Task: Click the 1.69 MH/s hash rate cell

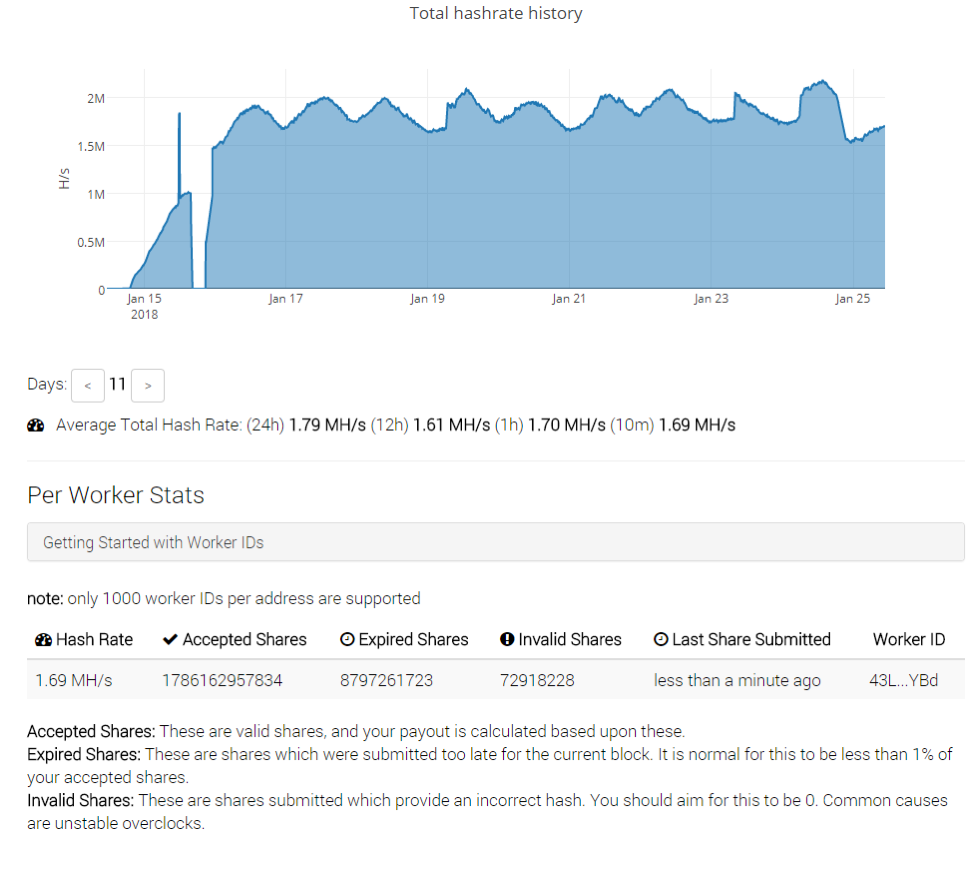Action: [74, 681]
